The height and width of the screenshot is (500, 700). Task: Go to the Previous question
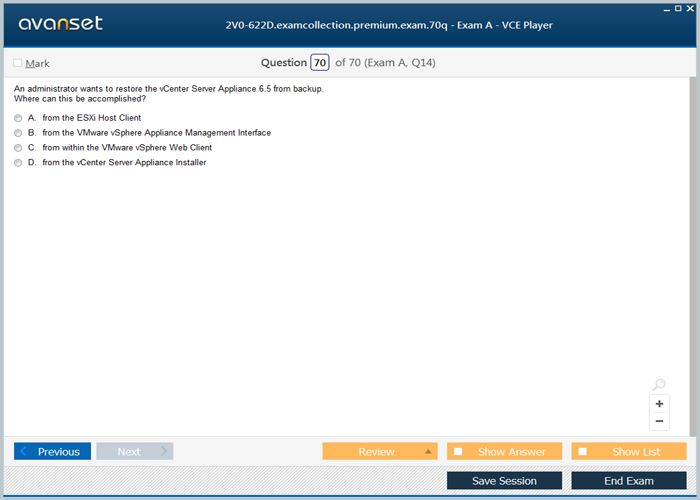pos(52,451)
